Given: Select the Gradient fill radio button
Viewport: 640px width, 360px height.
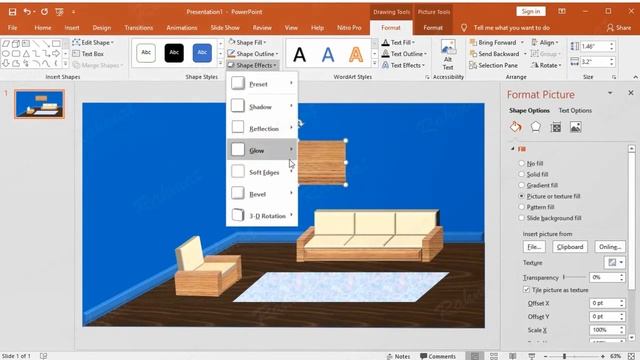Looking at the screenshot, I should point(521,185).
